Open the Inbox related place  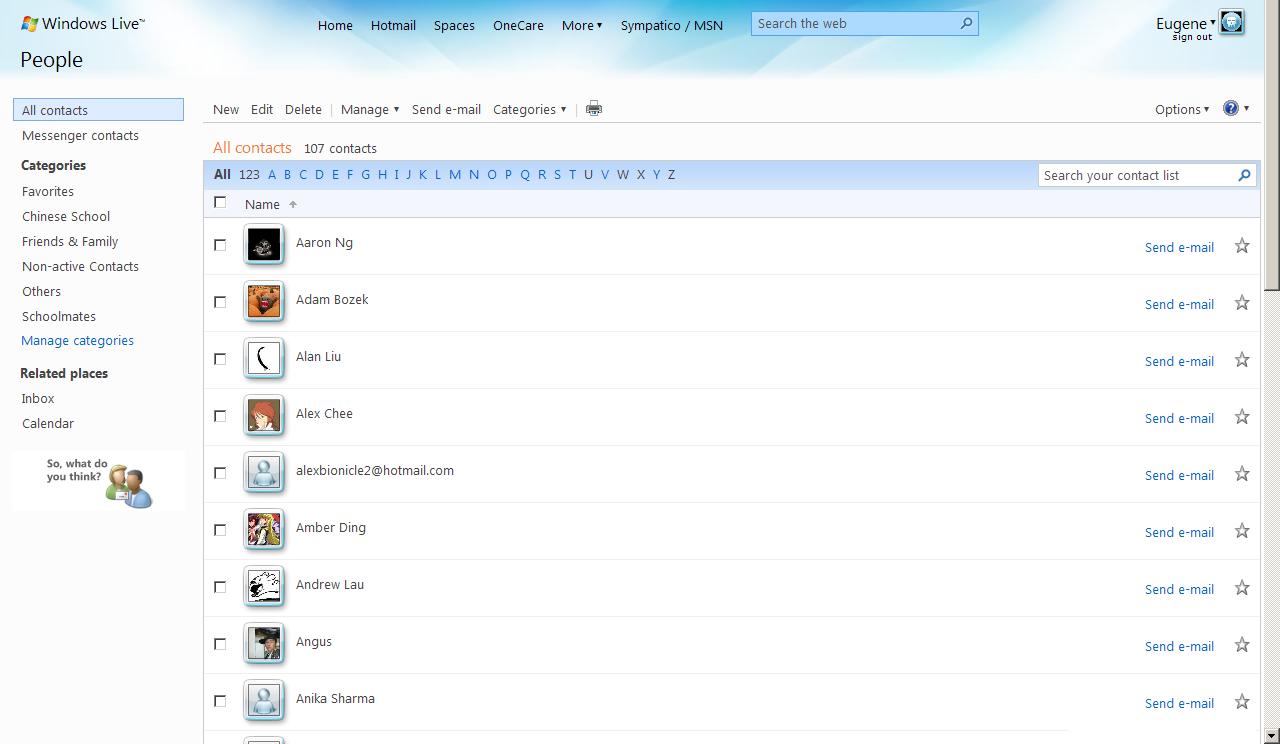pyautogui.click(x=38, y=398)
